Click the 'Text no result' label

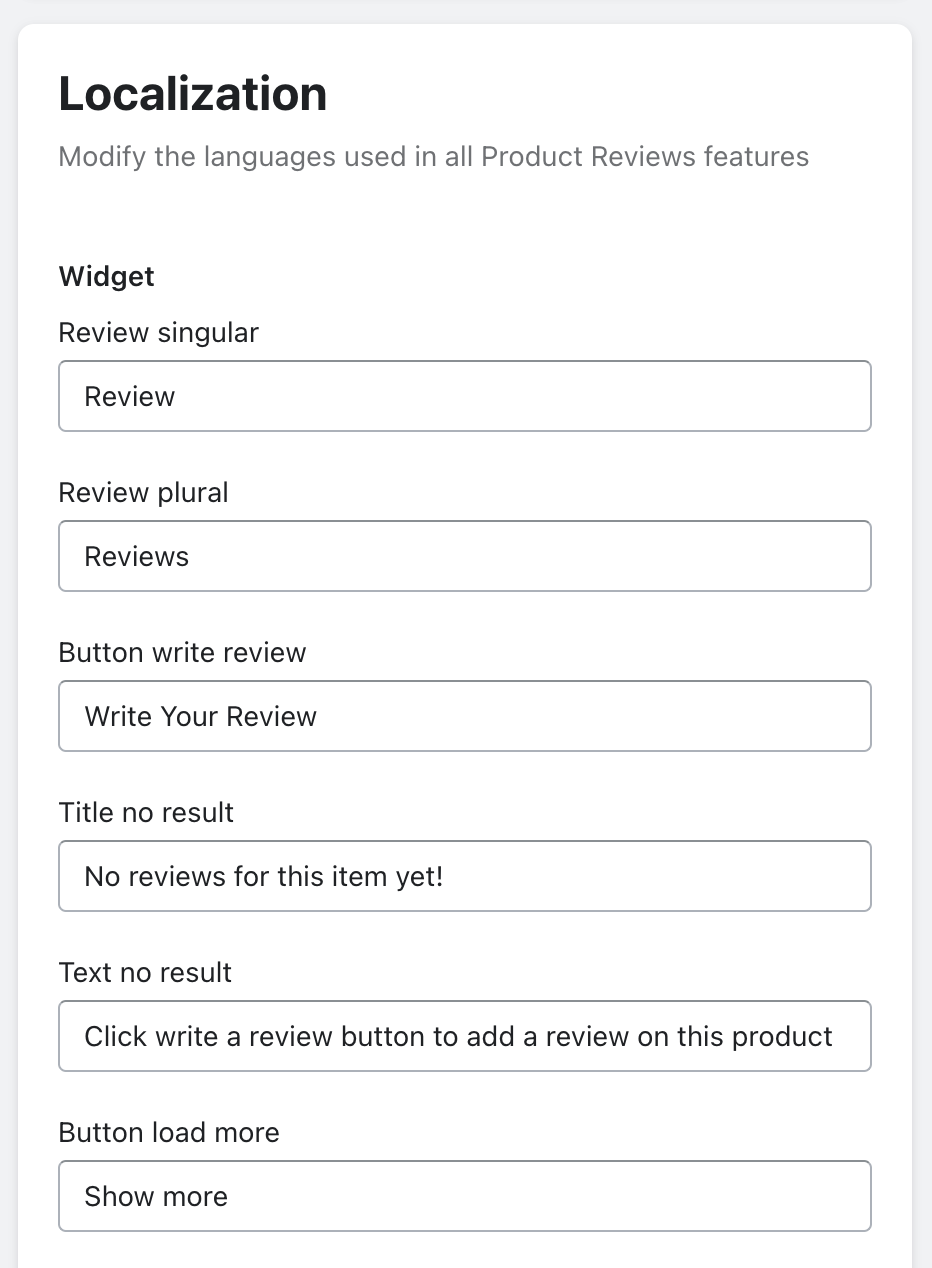click(x=145, y=972)
